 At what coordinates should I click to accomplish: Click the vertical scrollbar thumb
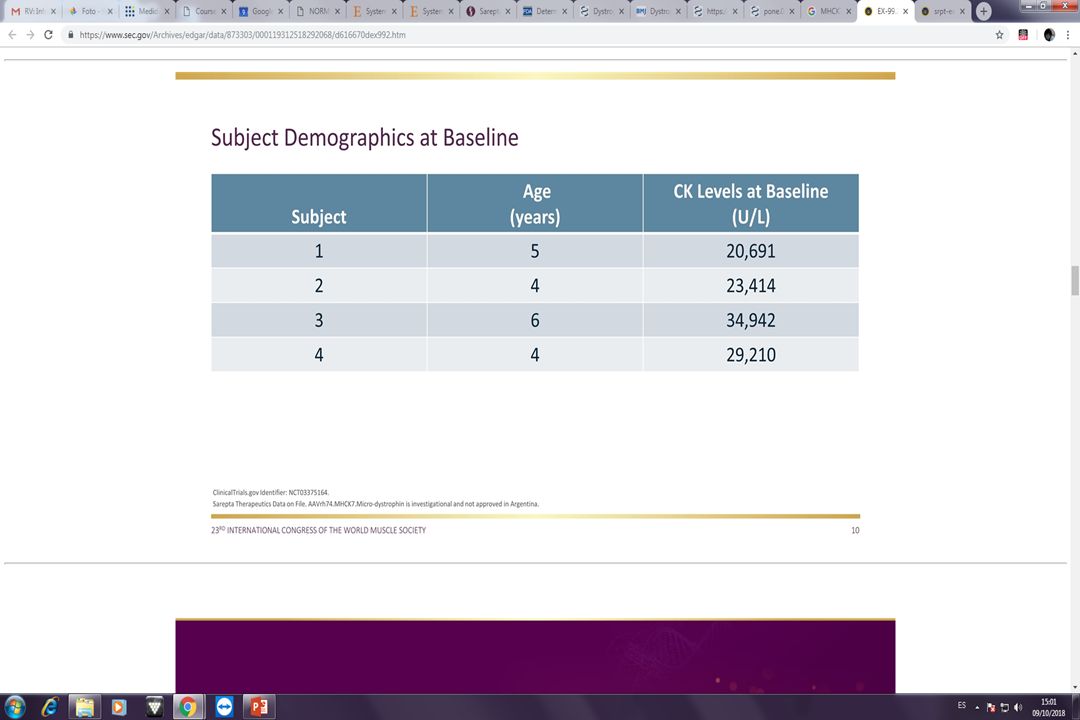(1074, 280)
